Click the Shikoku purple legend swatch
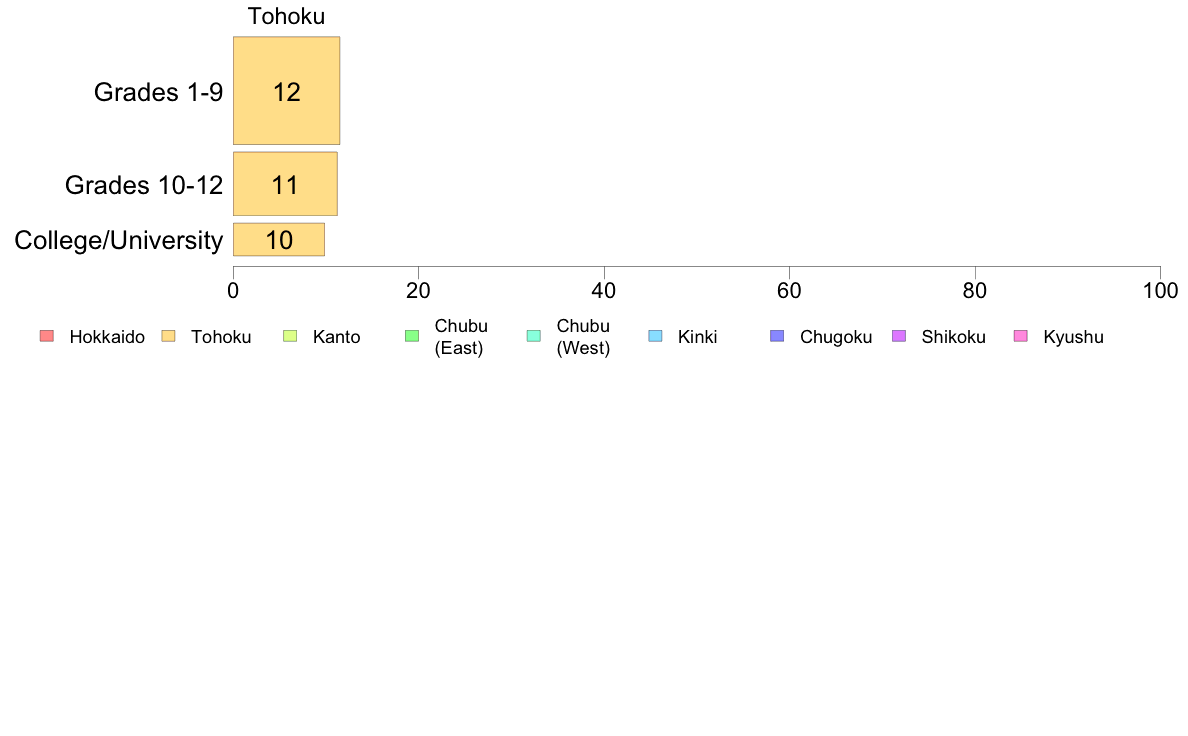Viewport: 1188px width, 736px height. pyautogui.click(x=899, y=336)
